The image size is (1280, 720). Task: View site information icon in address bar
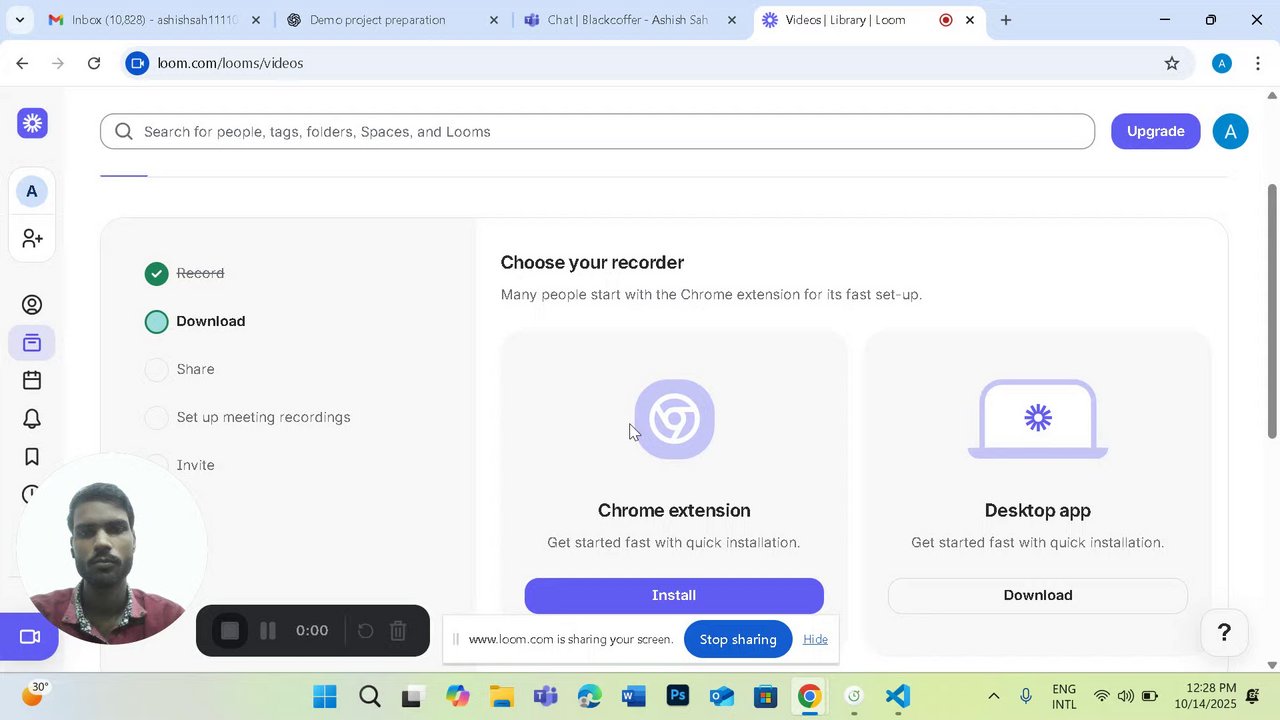tap(138, 63)
